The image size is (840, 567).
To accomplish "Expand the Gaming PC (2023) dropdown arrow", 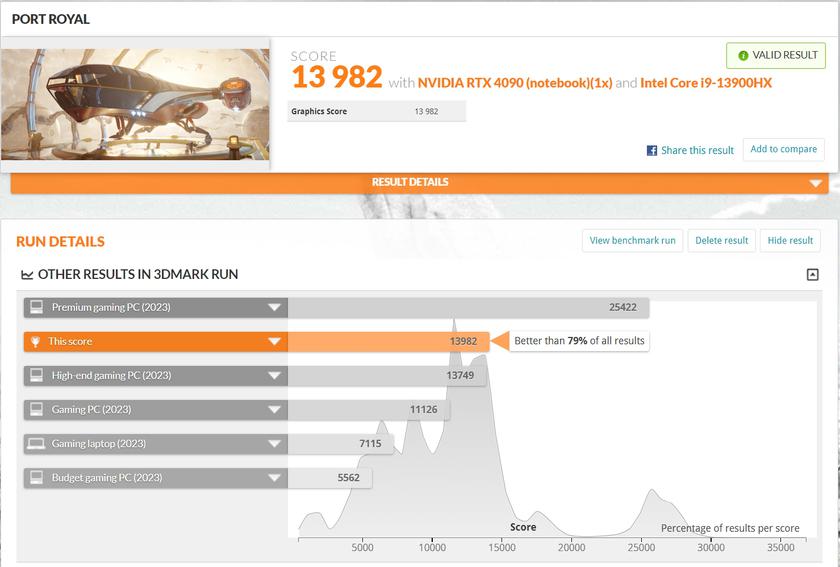I will click(x=274, y=409).
